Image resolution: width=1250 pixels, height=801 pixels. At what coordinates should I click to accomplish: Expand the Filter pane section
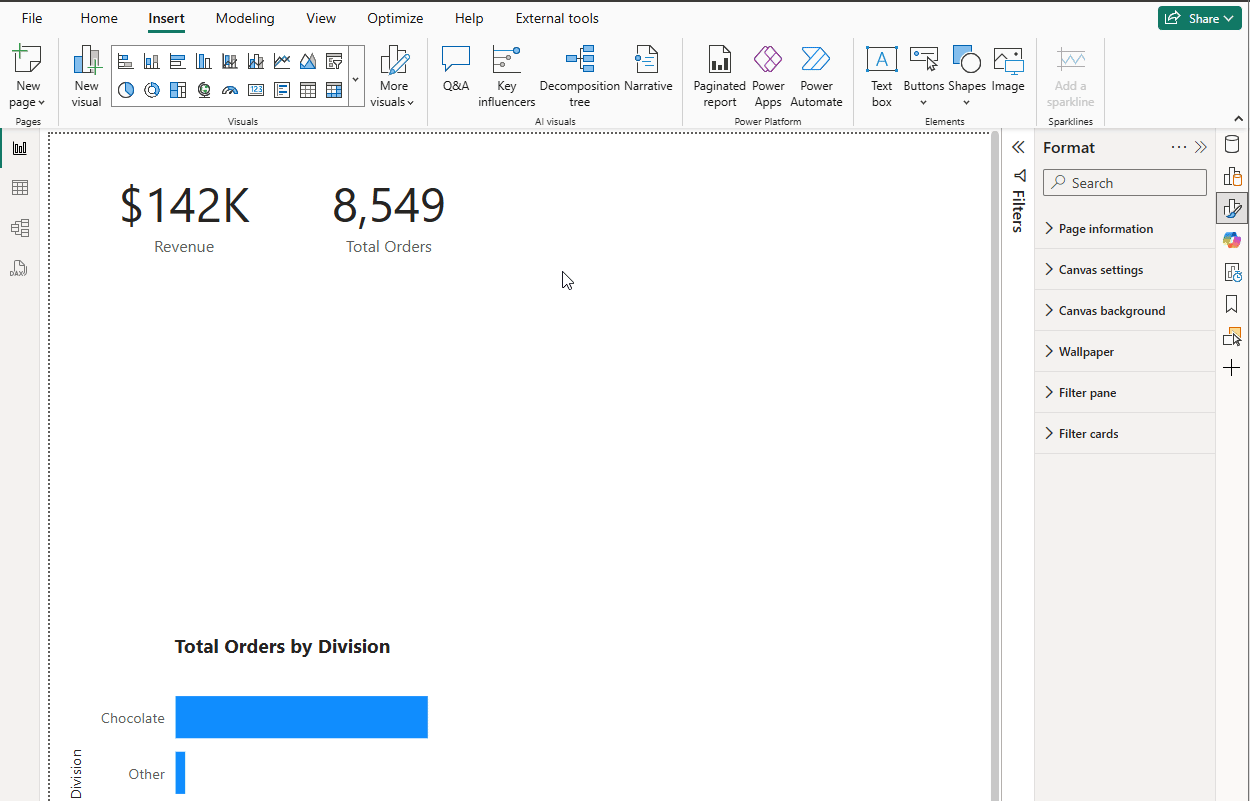coord(1125,393)
